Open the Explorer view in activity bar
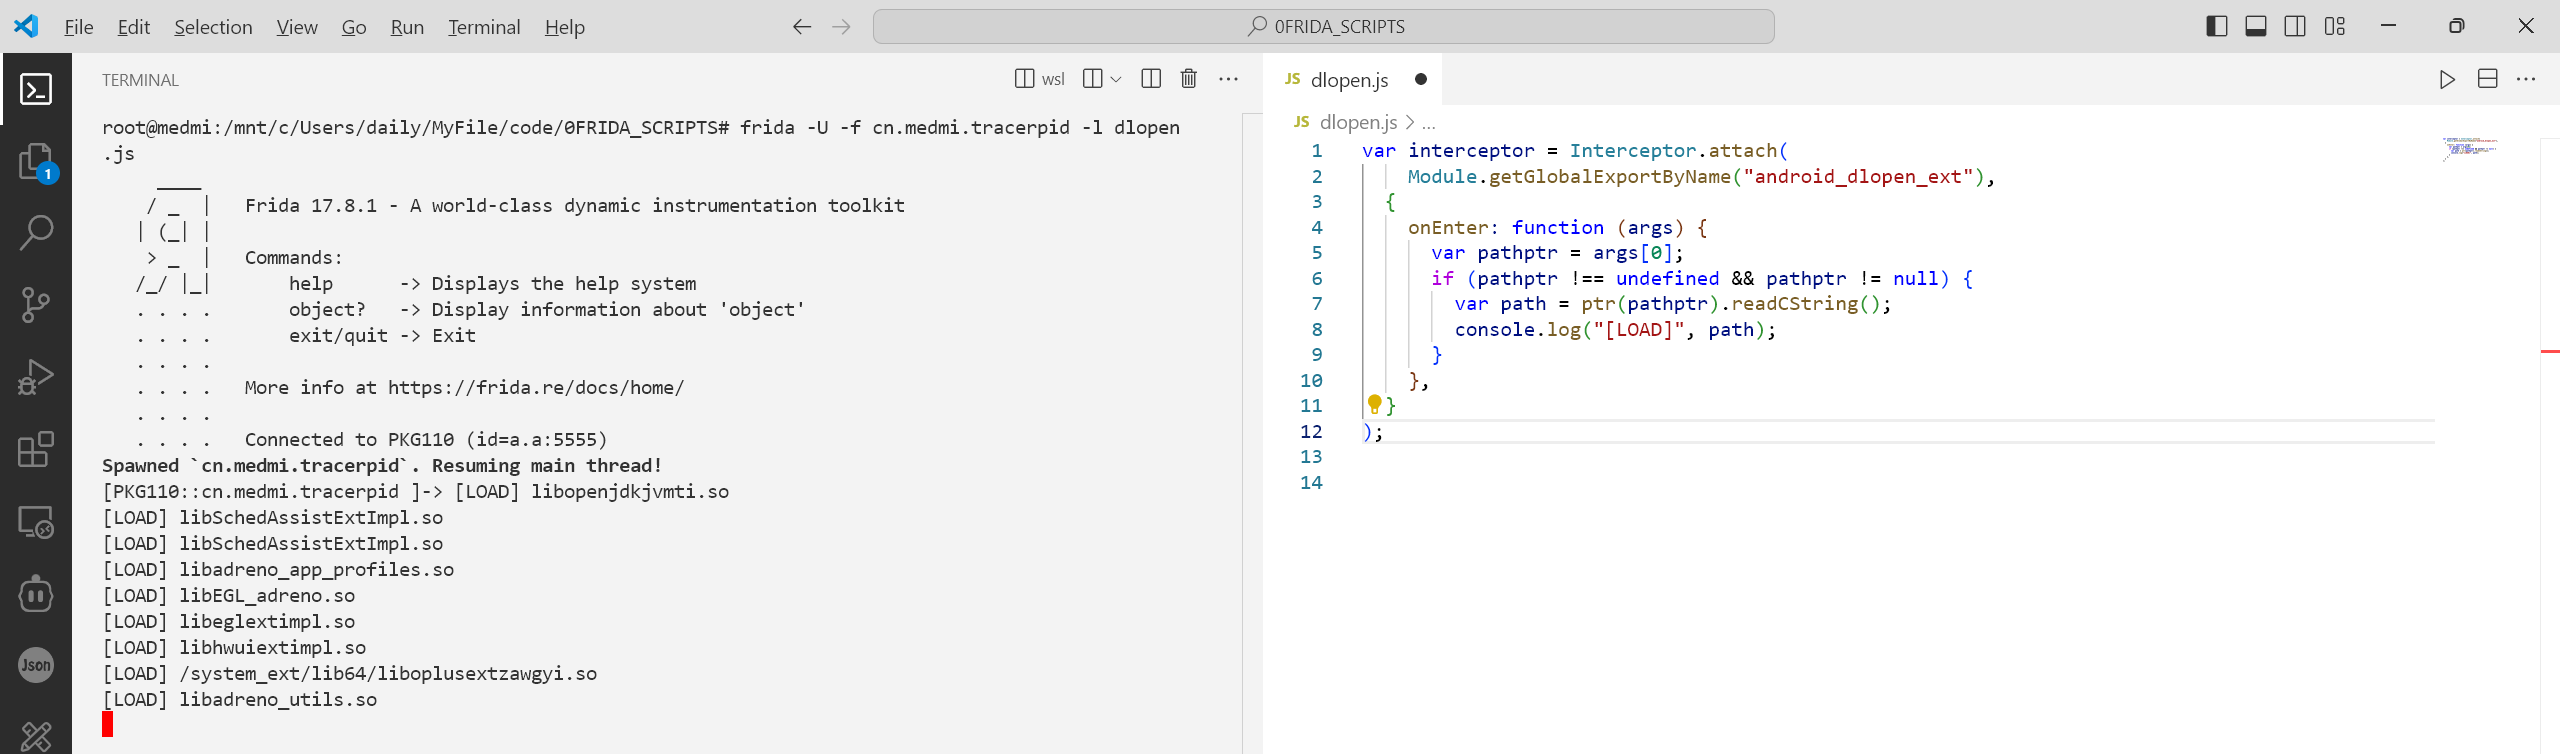2560x754 pixels. pos(36,161)
